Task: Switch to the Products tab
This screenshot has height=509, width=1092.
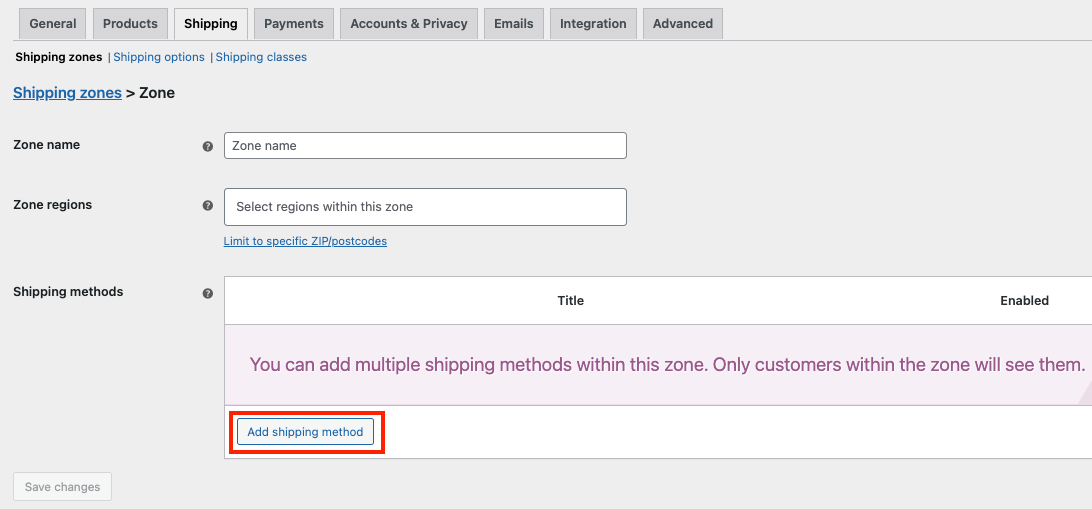Action: (x=130, y=24)
